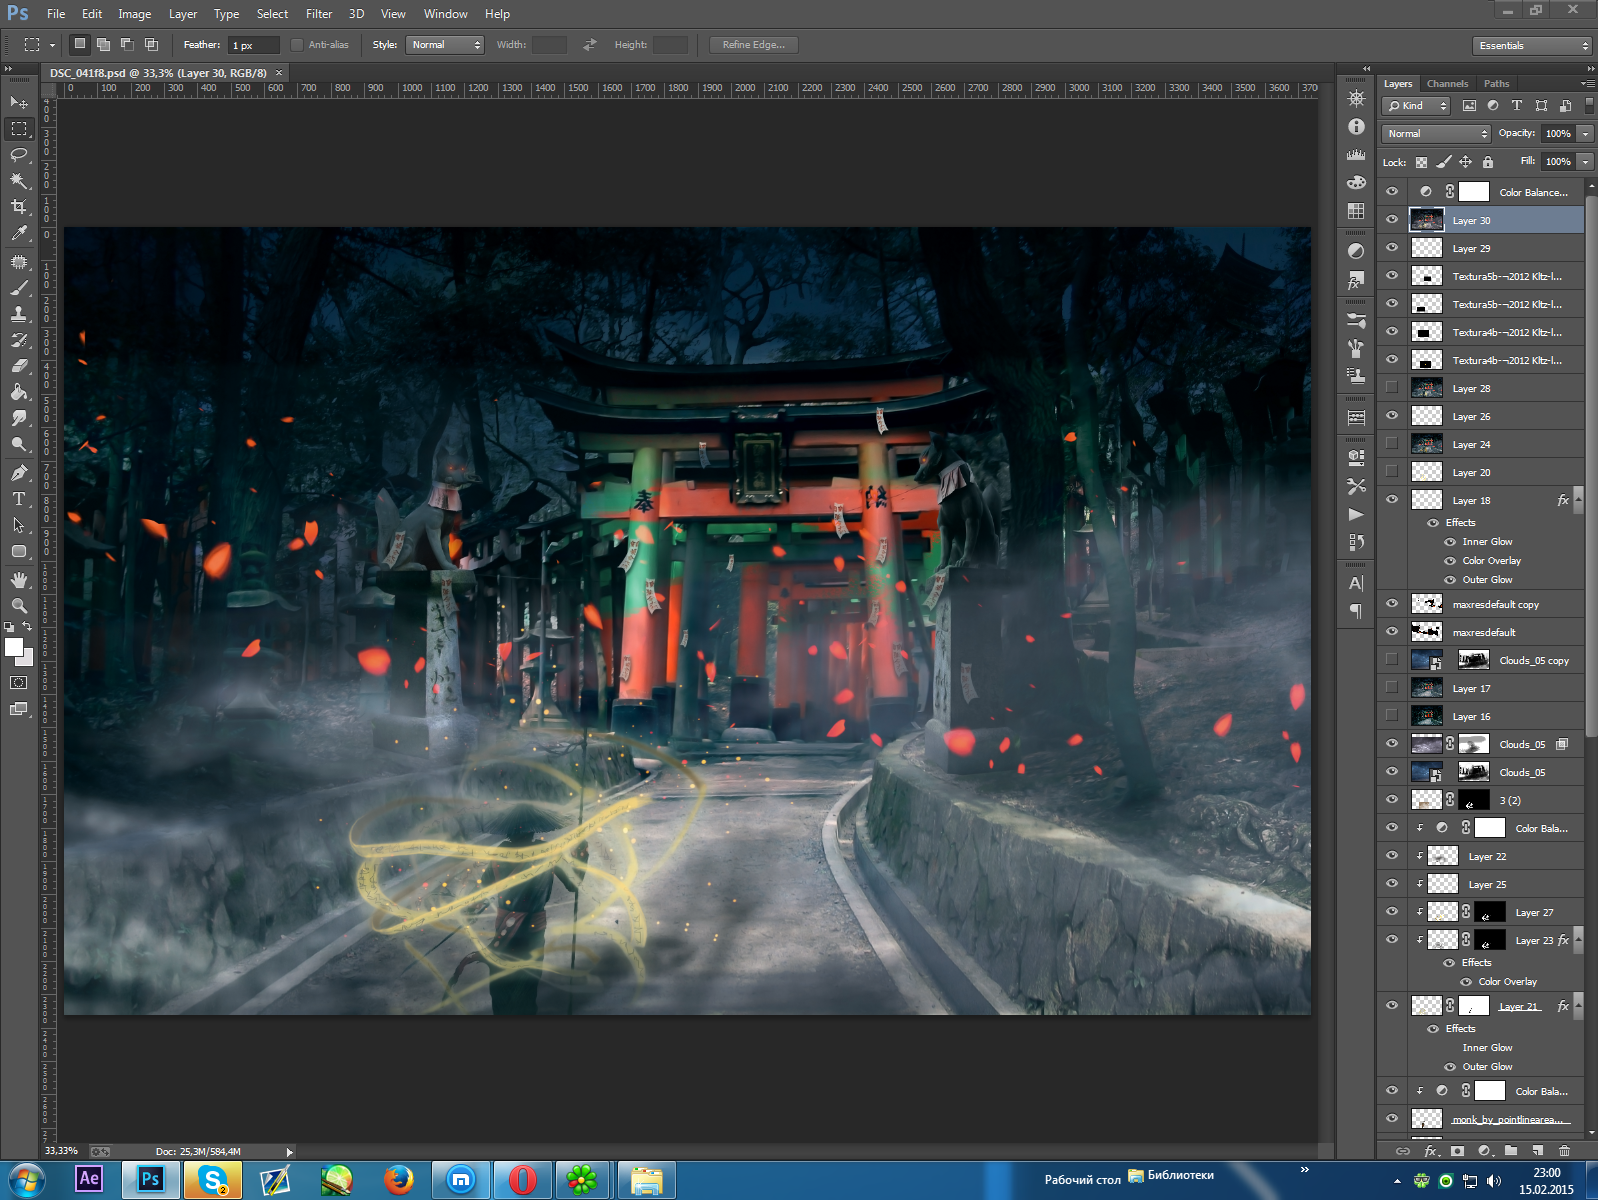This screenshot has height=1200, width=1598.
Task: Select the Eraser tool
Action: (19, 366)
